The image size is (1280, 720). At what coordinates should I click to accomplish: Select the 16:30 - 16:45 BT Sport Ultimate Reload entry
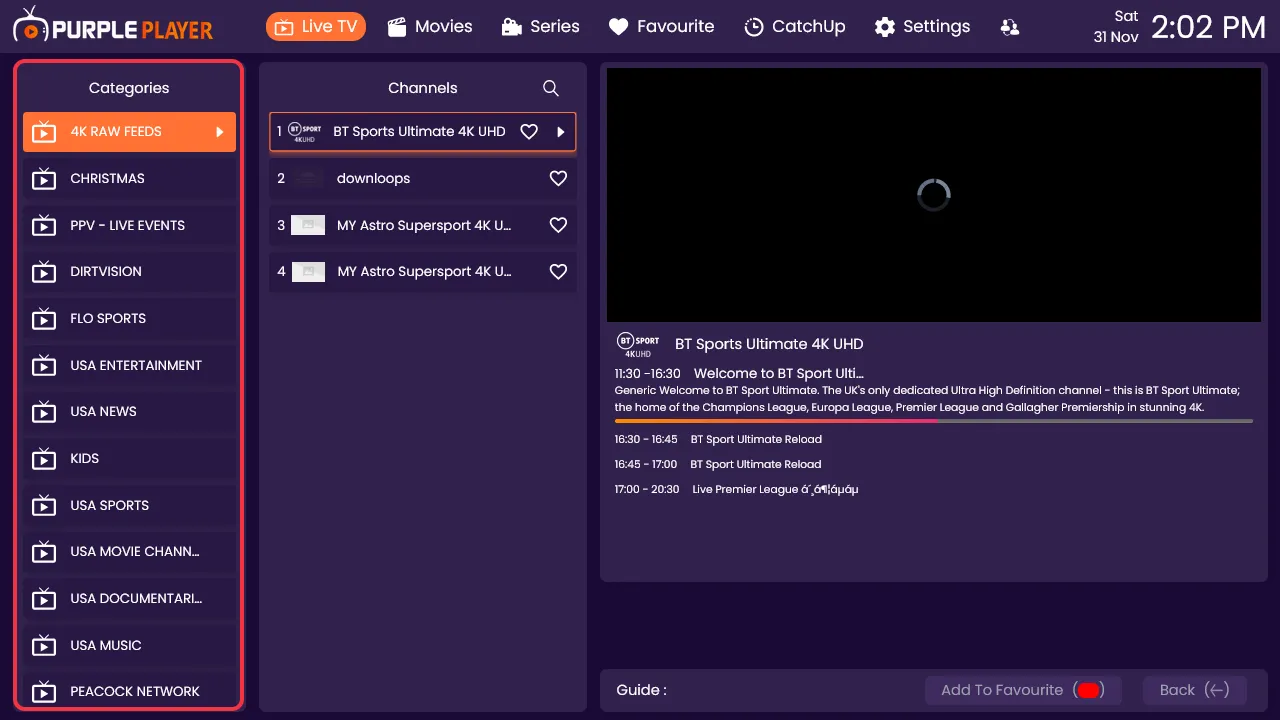718,439
